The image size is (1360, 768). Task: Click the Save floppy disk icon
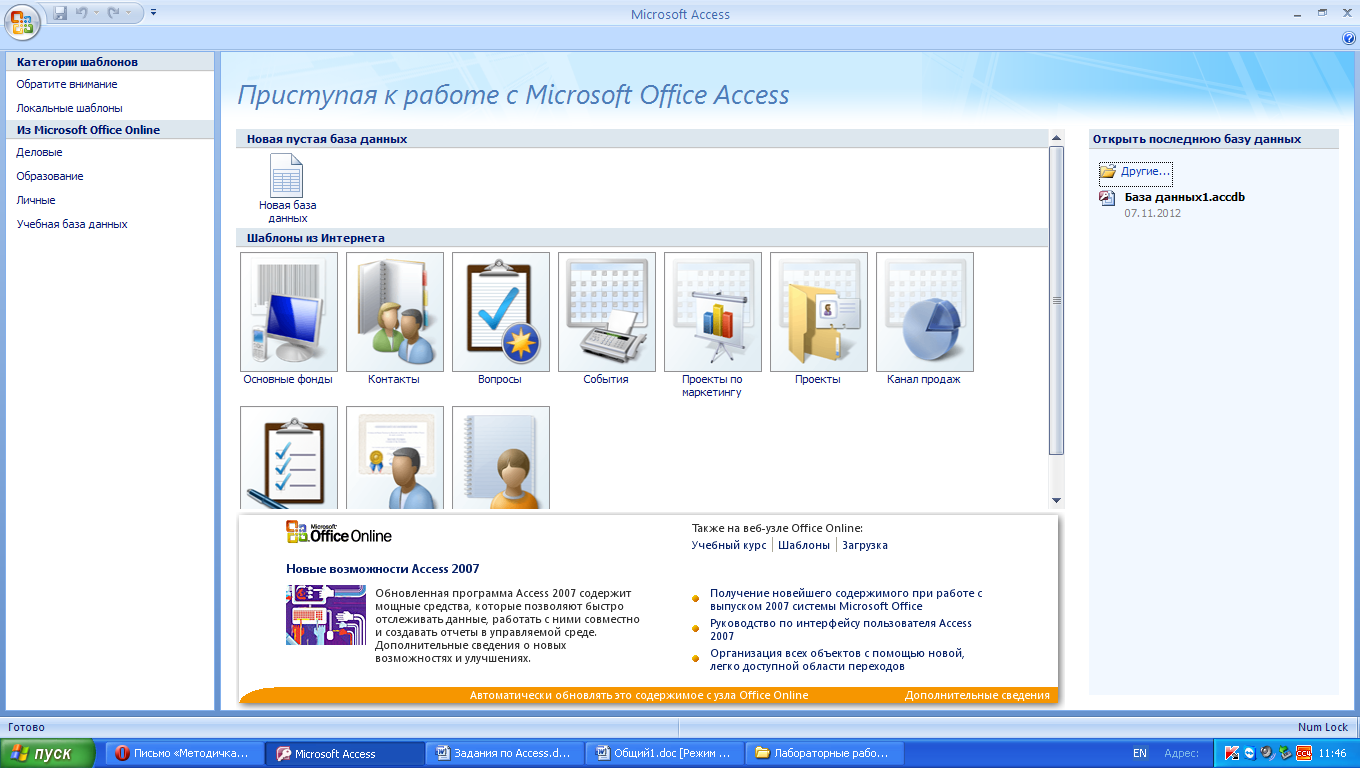tap(61, 14)
